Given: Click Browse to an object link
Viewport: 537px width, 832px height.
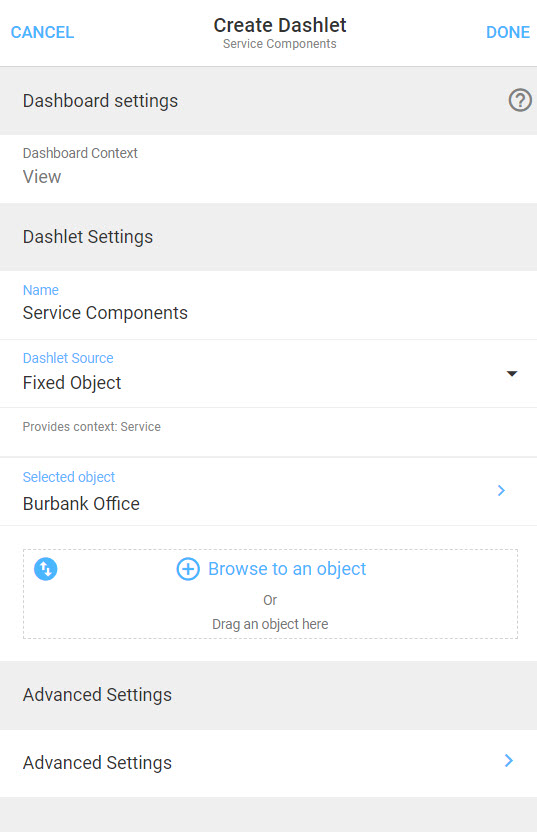Looking at the screenshot, I should (x=287, y=569).
